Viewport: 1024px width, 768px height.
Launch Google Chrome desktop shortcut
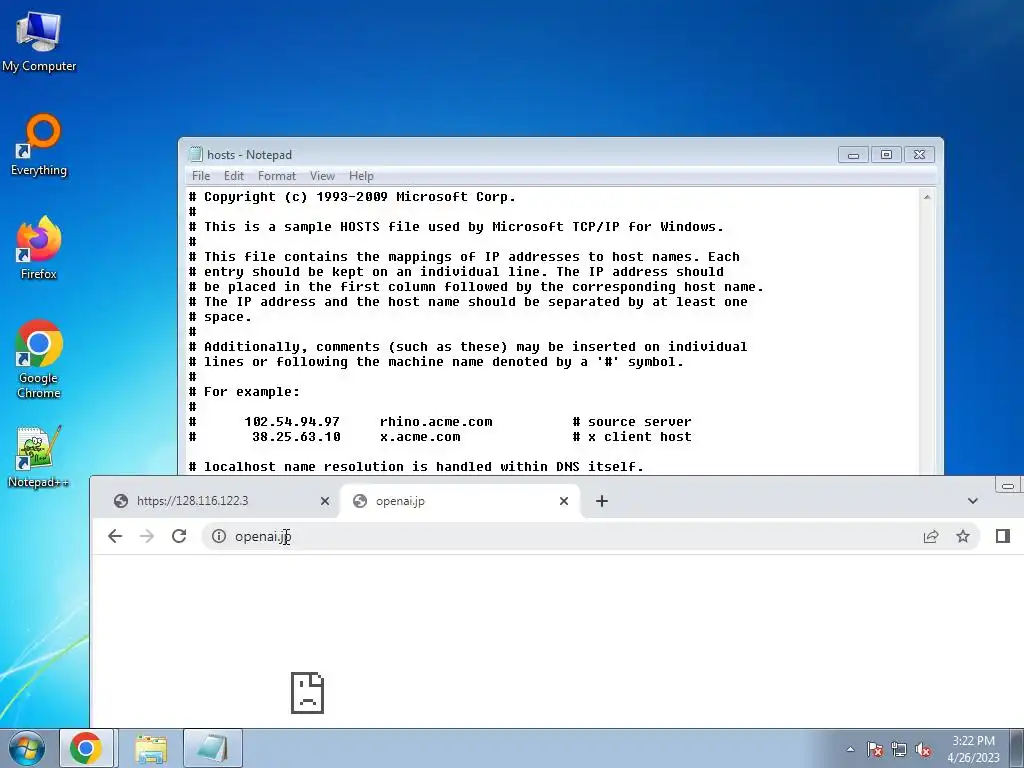pos(39,359)
